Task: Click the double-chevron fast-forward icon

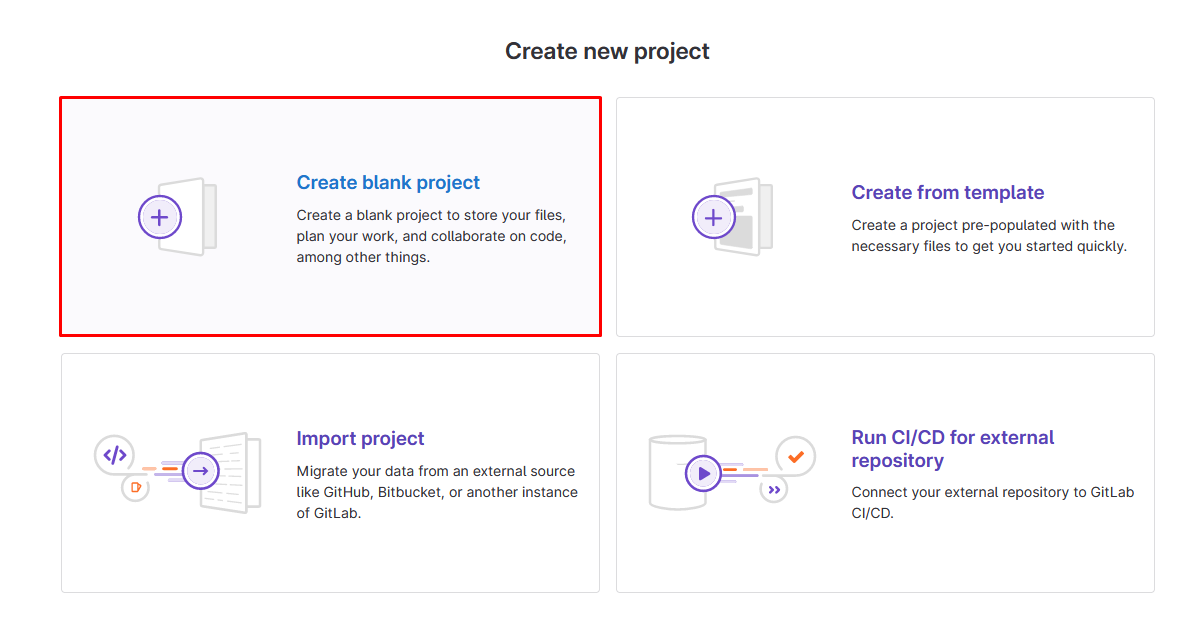Action: pos(774,489)
